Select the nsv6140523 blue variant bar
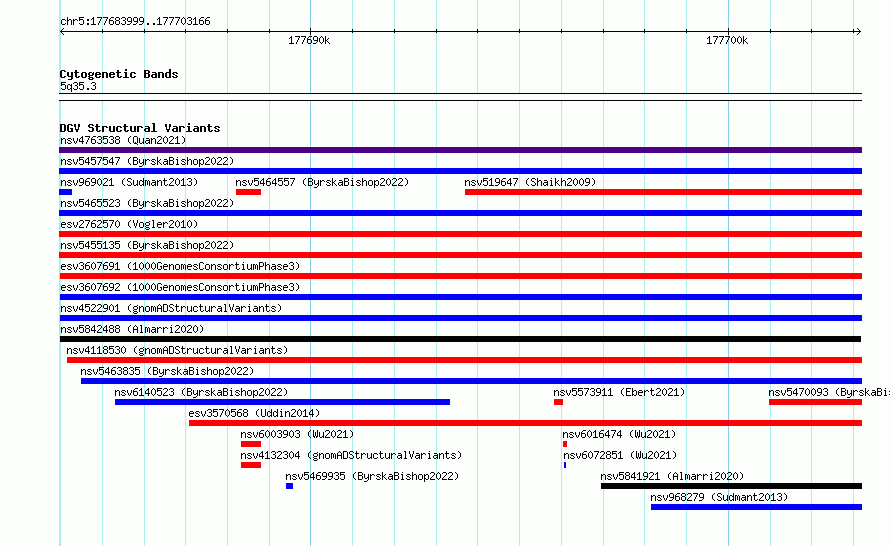Image resolution: width=890 pixels, height=546 pixels. tap(282, 402)
